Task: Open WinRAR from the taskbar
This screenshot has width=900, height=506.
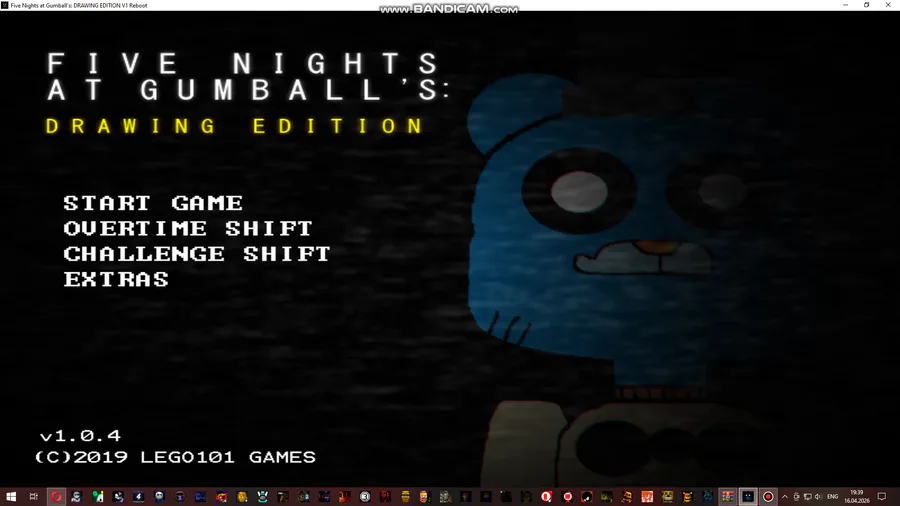Action: [727, 497]
